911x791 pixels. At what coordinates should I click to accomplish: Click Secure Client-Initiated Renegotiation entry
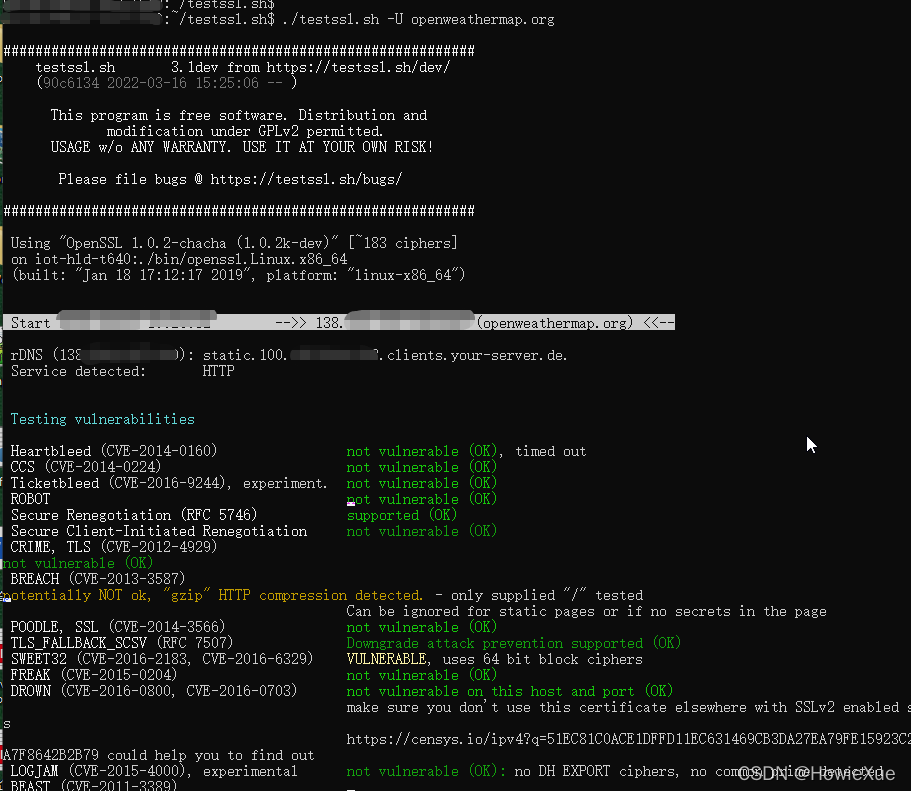(159, 531)
